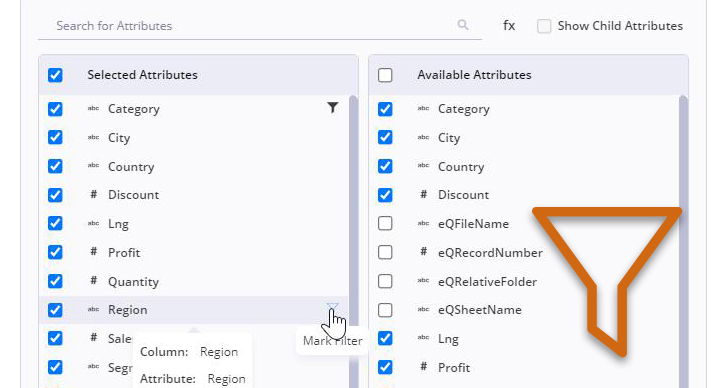Screen dimensions: 715x388
Task: Click Mark Filter icon on Region row
Action: click(332, 306)
